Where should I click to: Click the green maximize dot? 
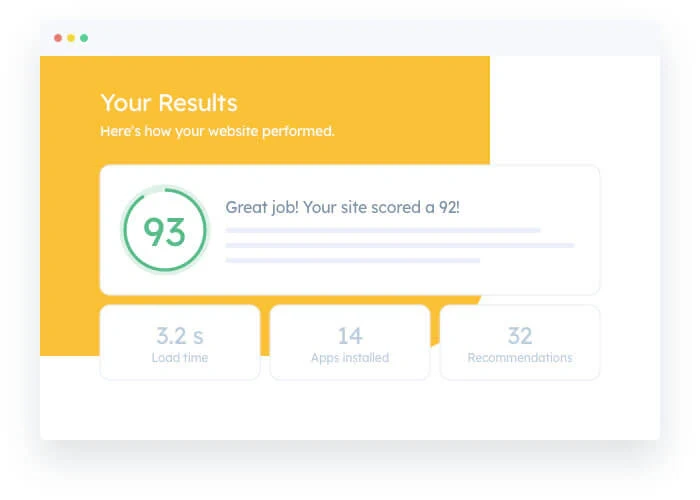84,38
